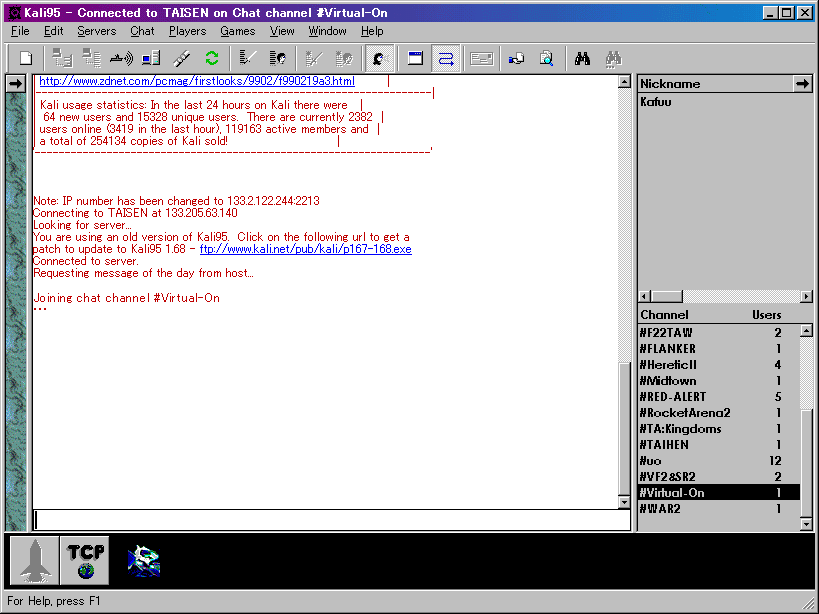Click the chain link connect toolbar icon
819x614 pixels.
(181, 58)
